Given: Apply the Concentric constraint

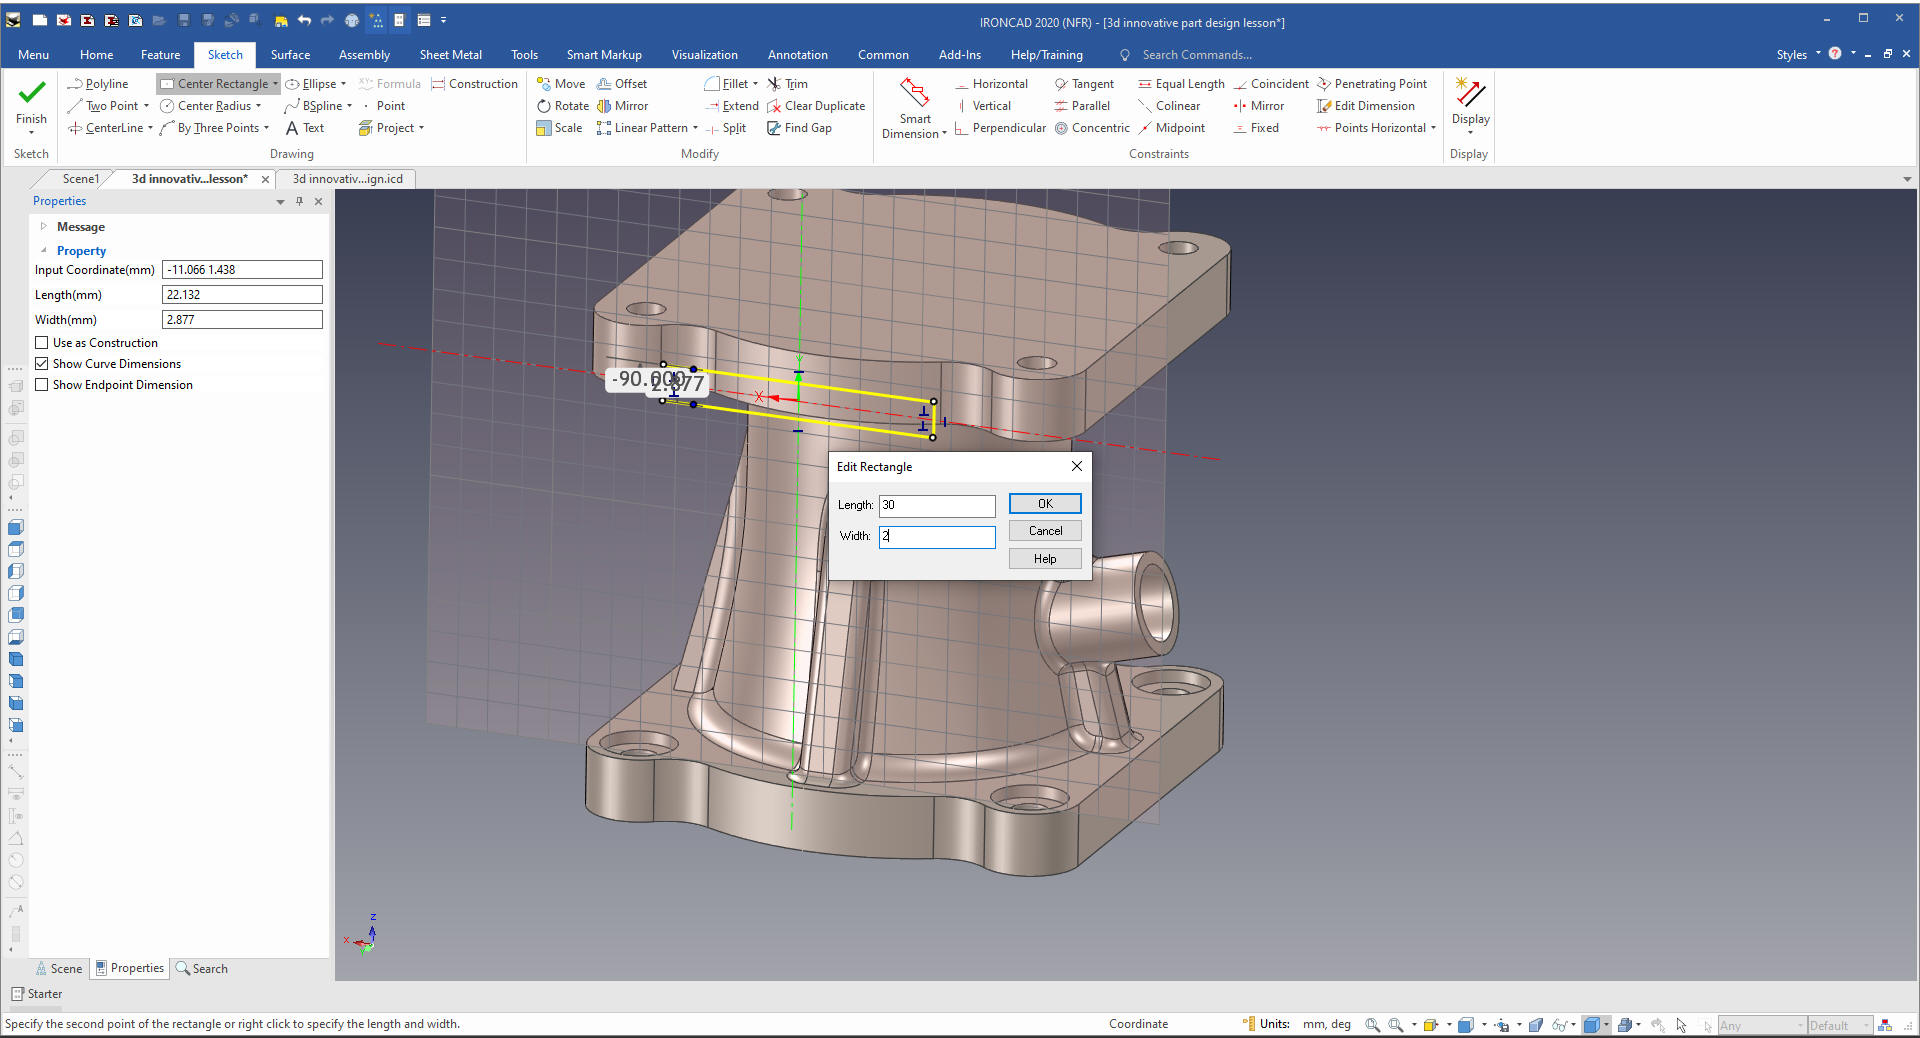Looking at the screenshot, I should click(x=1092, y=128).
